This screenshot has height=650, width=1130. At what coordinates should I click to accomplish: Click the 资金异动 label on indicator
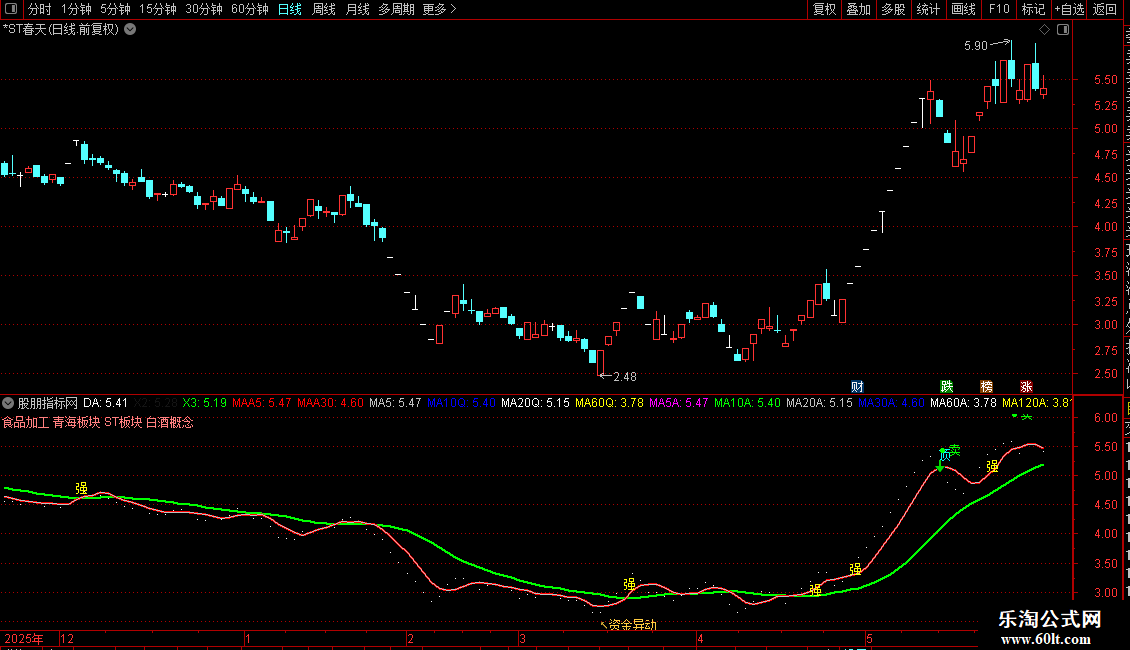coord(633,625)
